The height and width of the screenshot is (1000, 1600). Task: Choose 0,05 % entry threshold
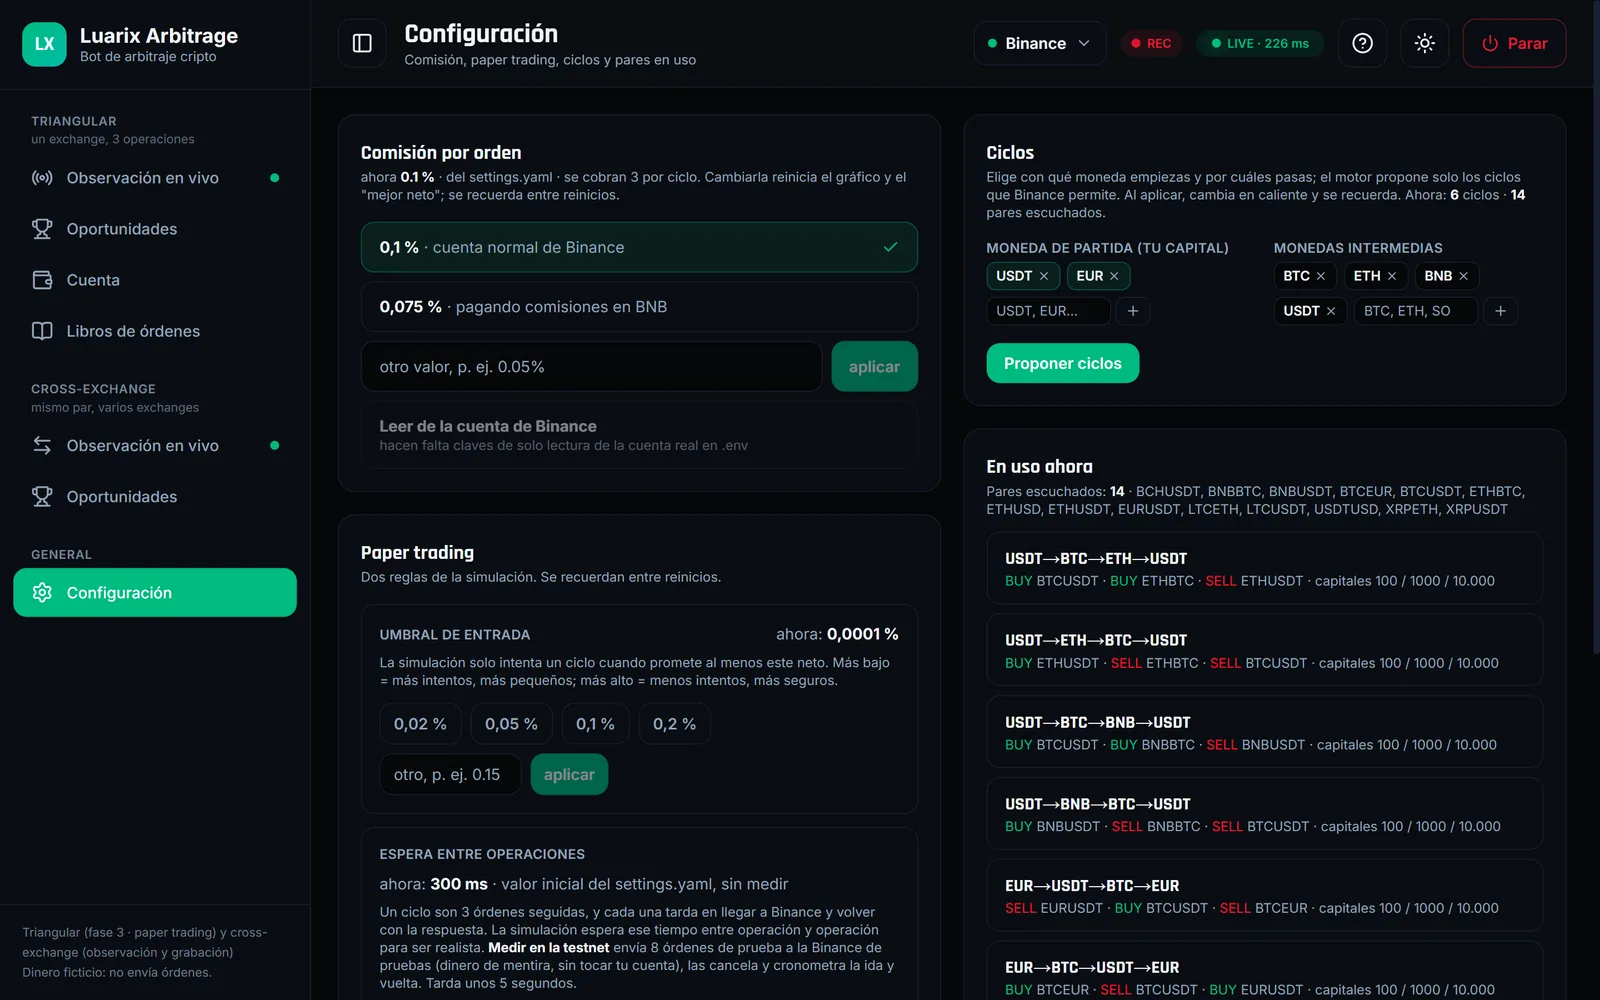[x=511, y=724]
